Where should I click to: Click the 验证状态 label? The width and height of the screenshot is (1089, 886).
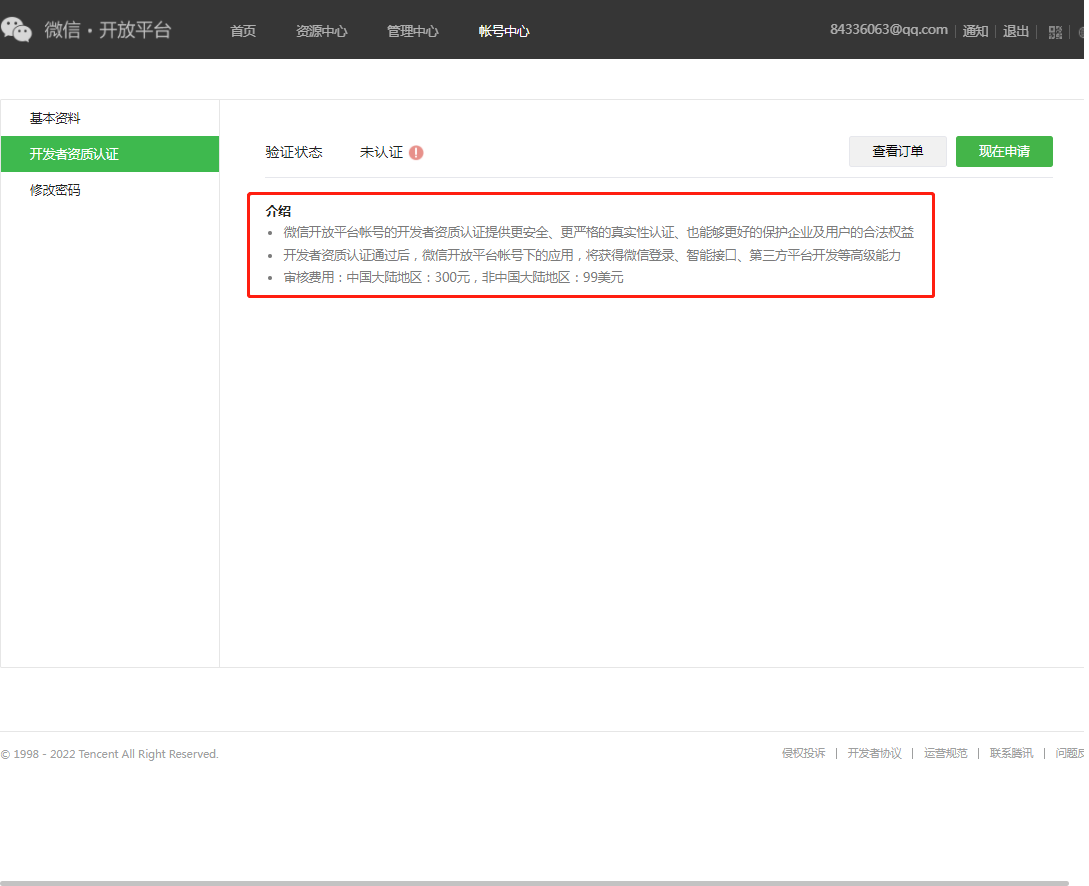[x=294, y=152]
